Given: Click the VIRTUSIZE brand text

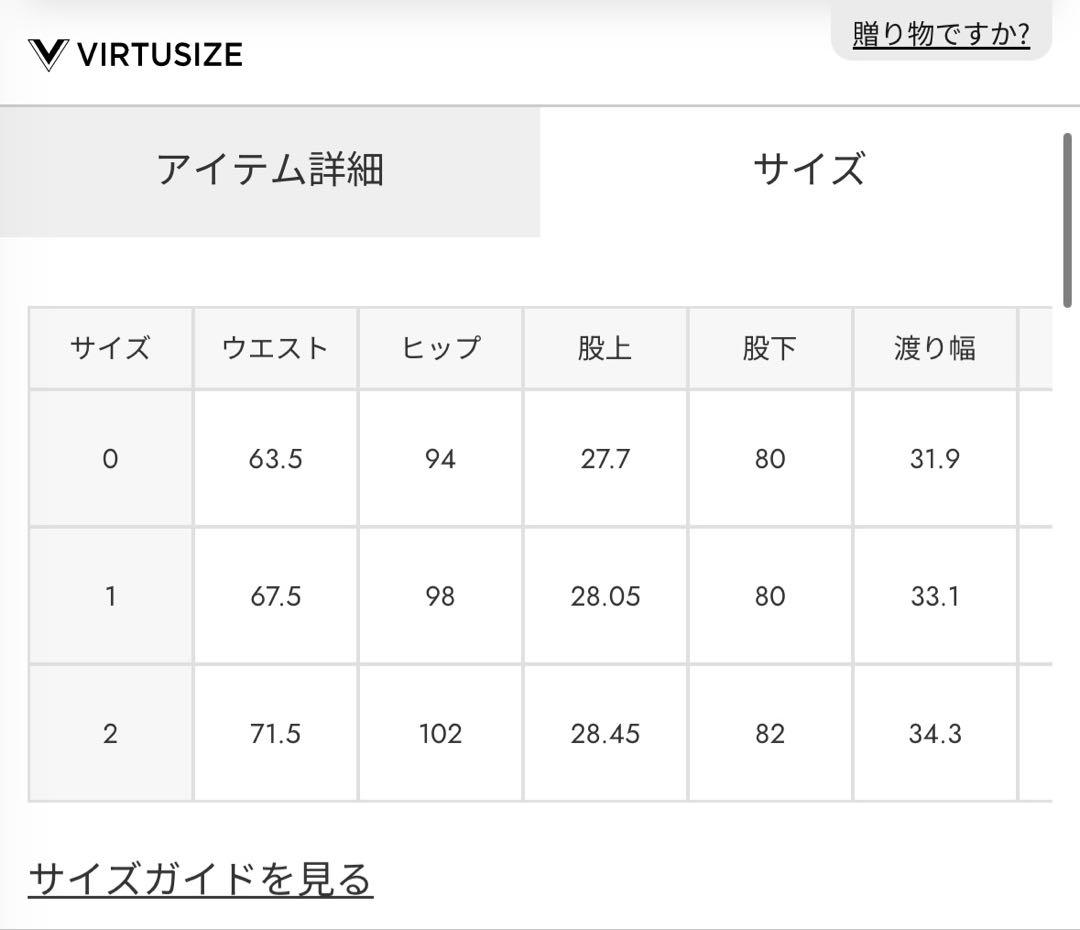Looking at the screenshot, I should 160,55.
